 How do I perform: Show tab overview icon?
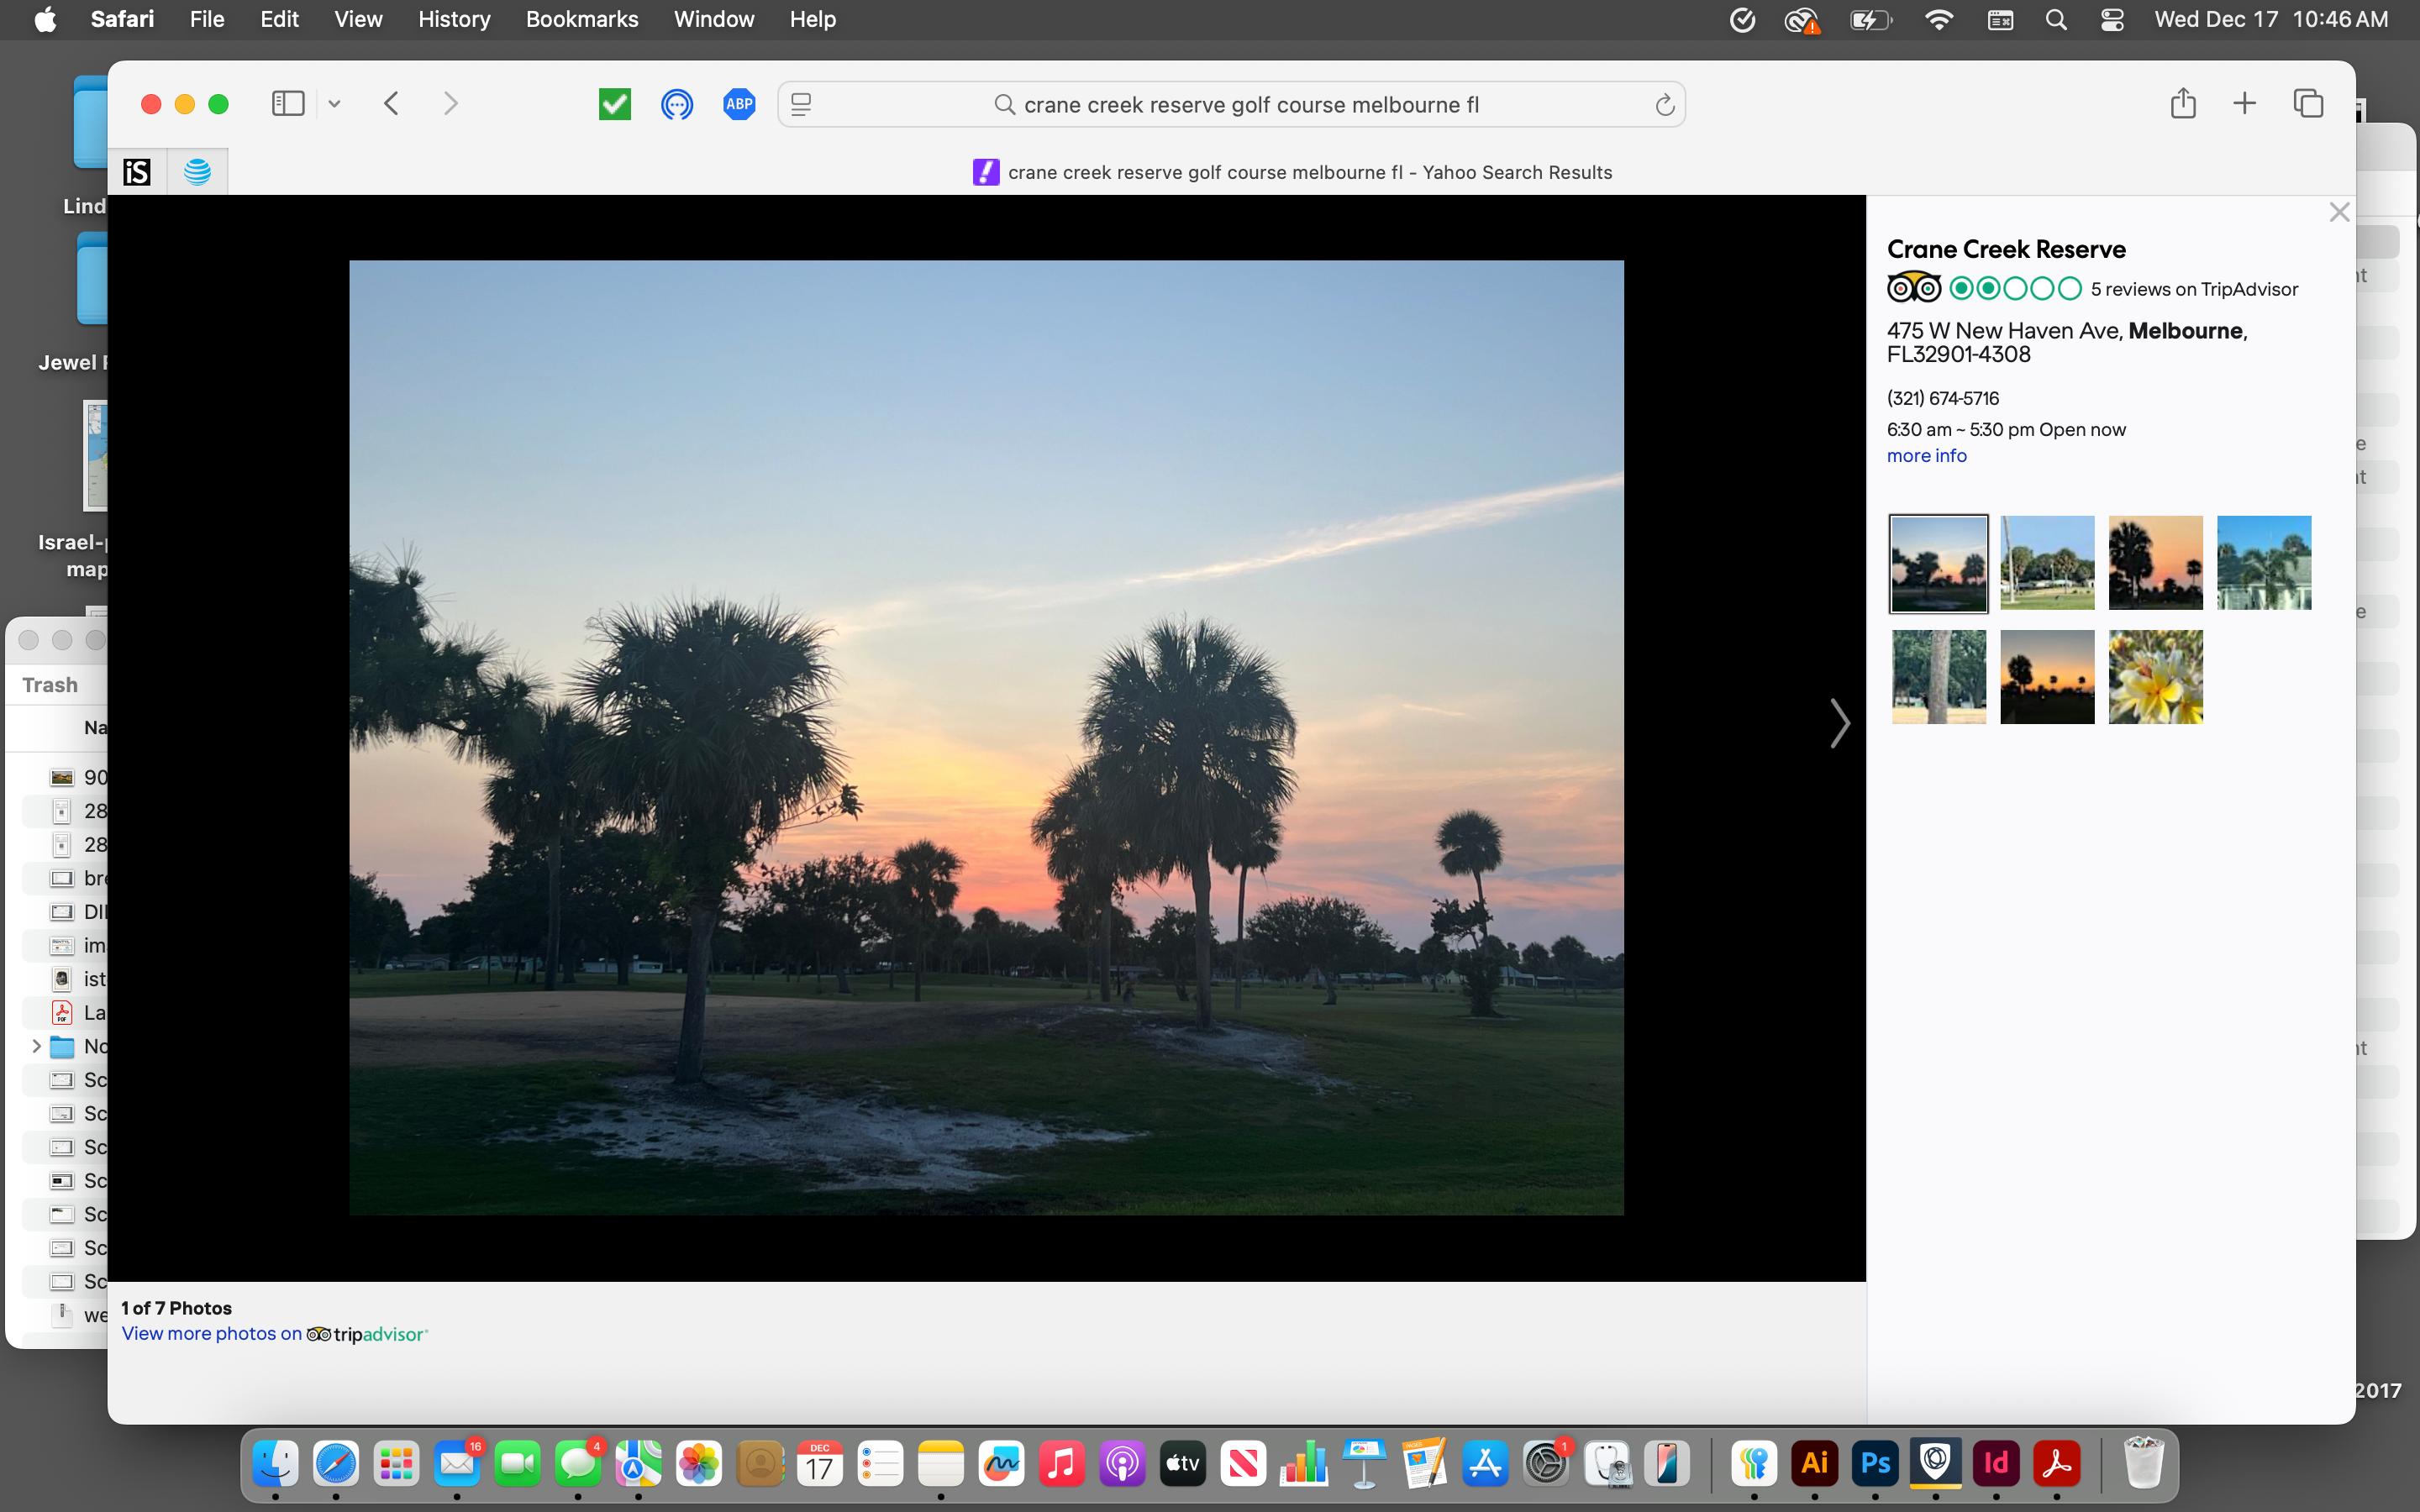click(2308, 104)
